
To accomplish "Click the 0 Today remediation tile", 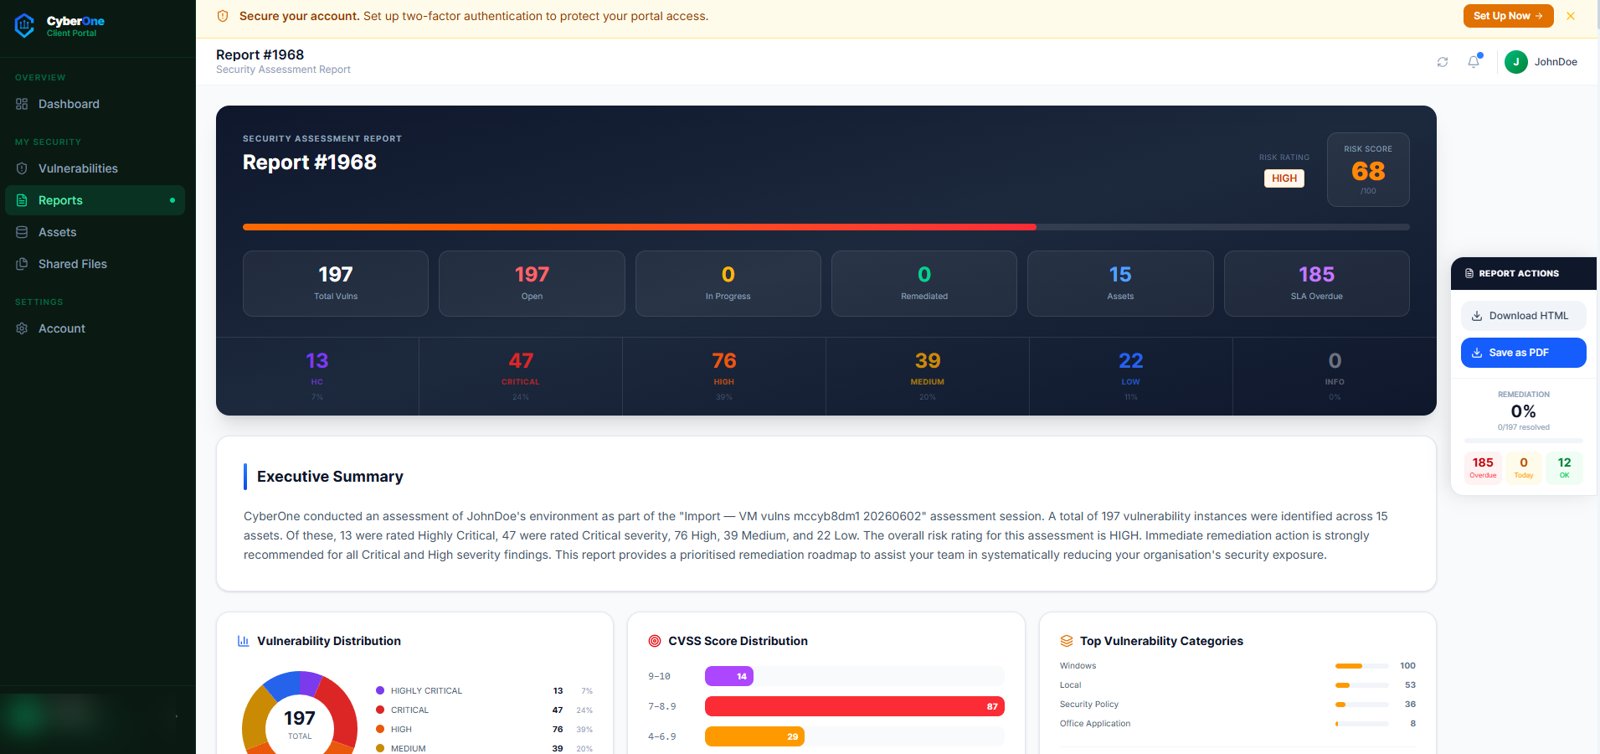I will [1524, 467].
